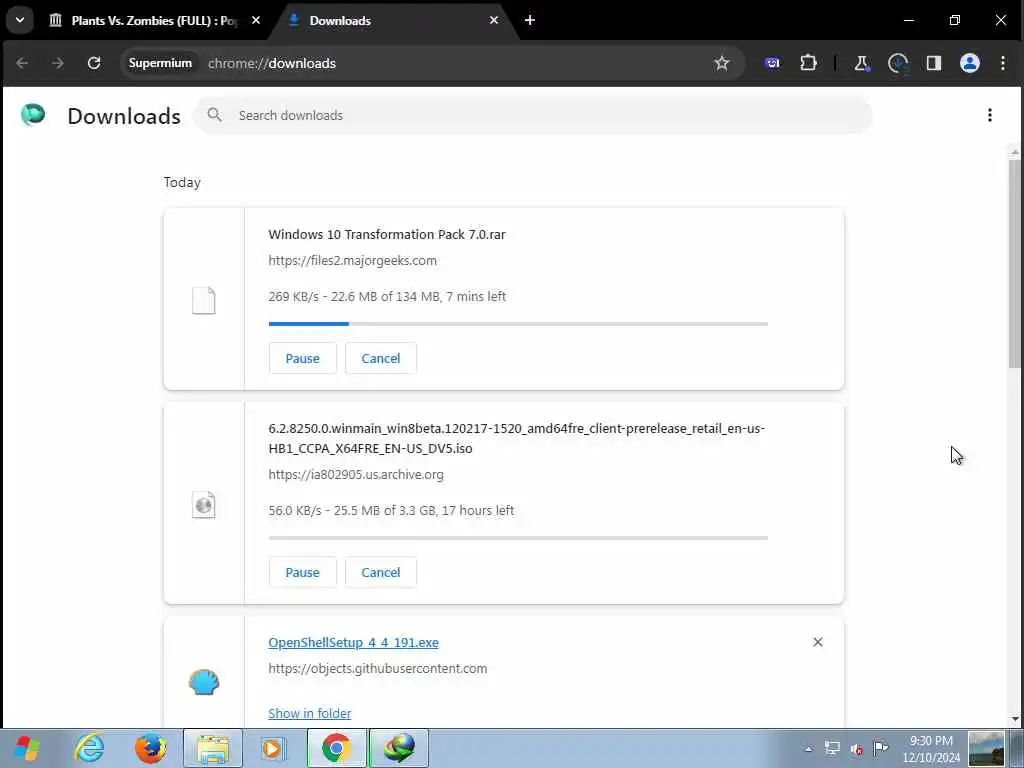Click https://objects.githubusercontent.com source URL
The height and width of the screenshot is (768, 1024).
point(377,669)
